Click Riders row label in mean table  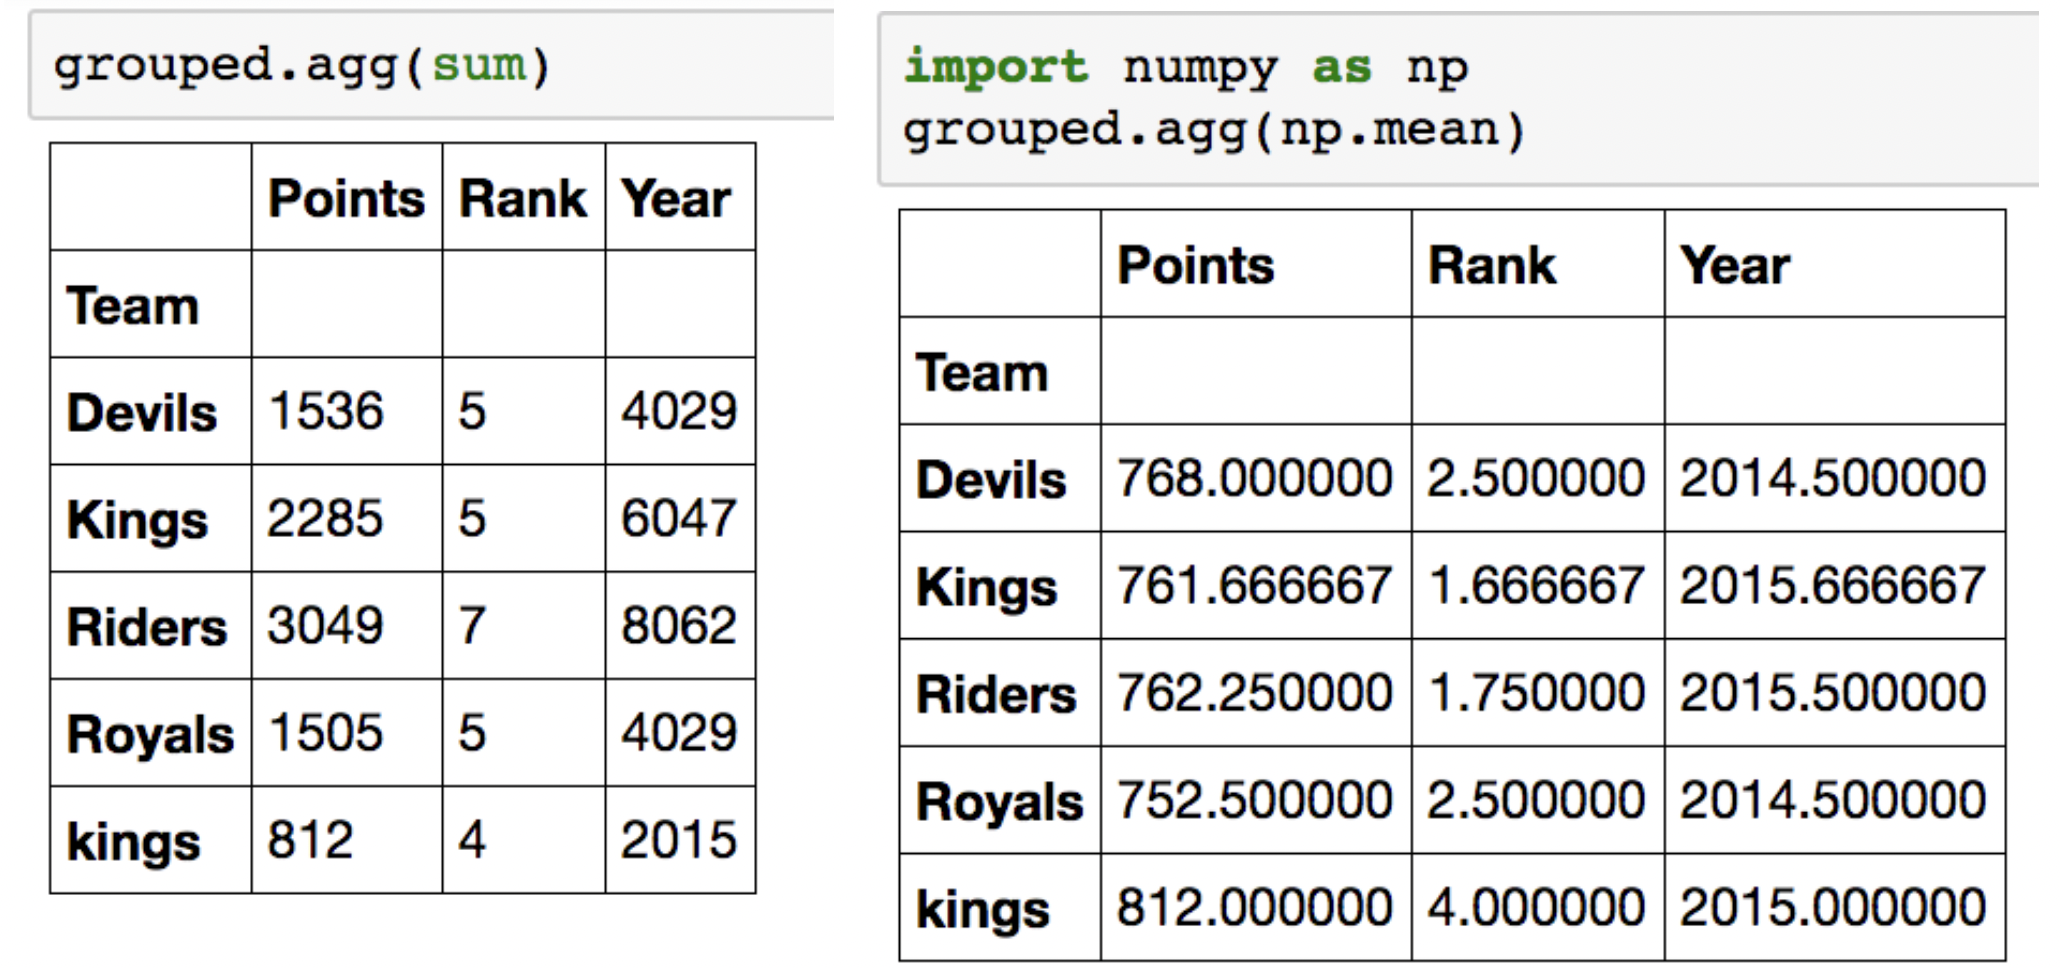996,694
